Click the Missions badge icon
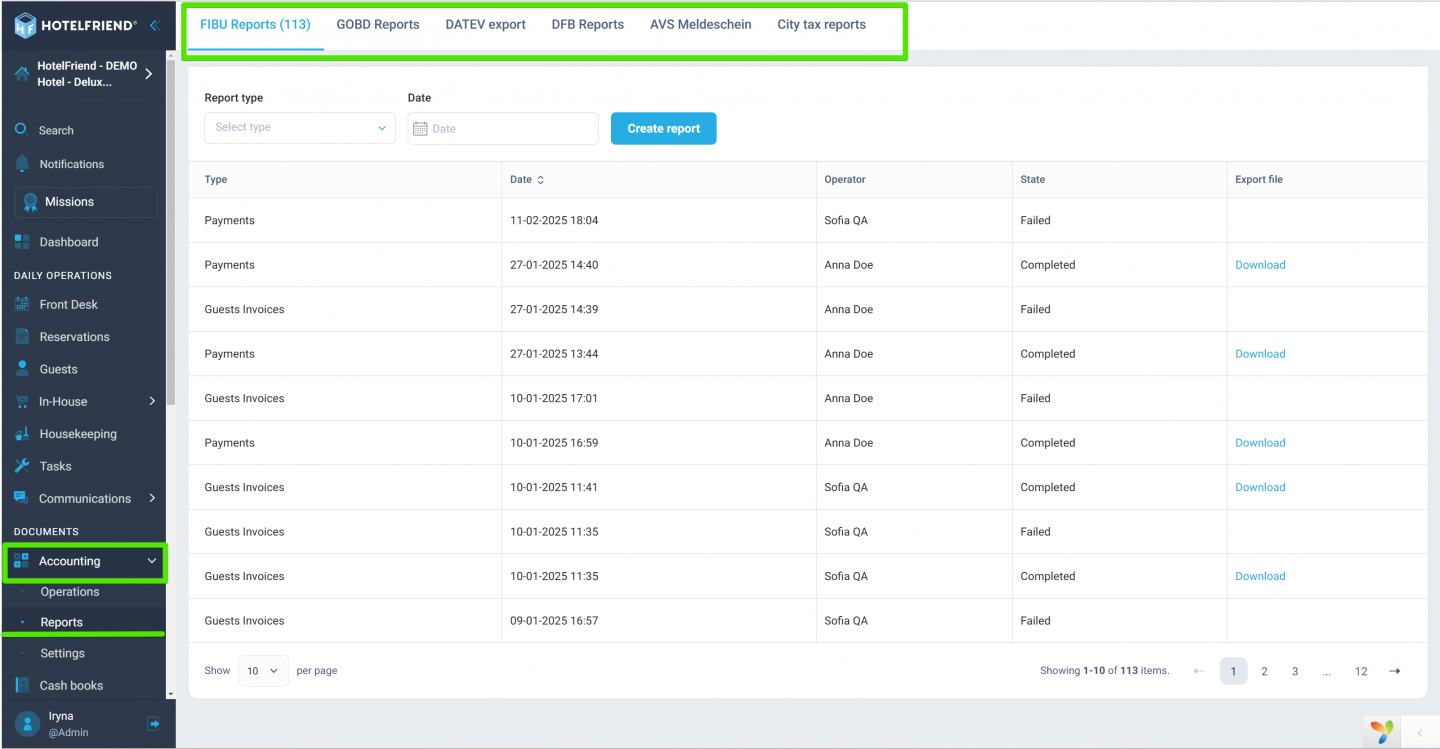The height and width of the screenshot is (749, 1440). point(31,202)
